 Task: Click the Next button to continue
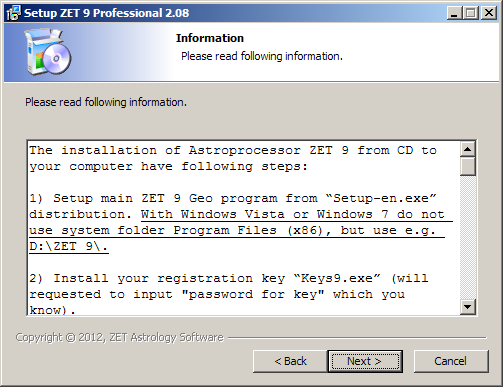pyautogui.click(x=365, y=361)
